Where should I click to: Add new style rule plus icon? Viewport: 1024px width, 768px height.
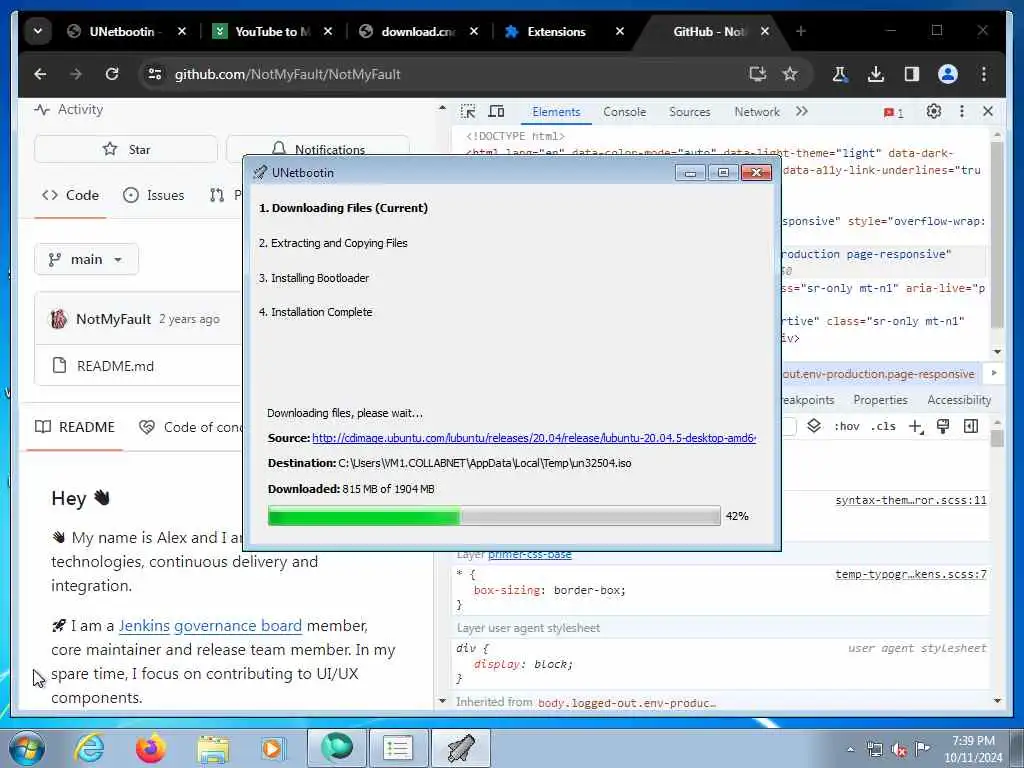point(916,426)
